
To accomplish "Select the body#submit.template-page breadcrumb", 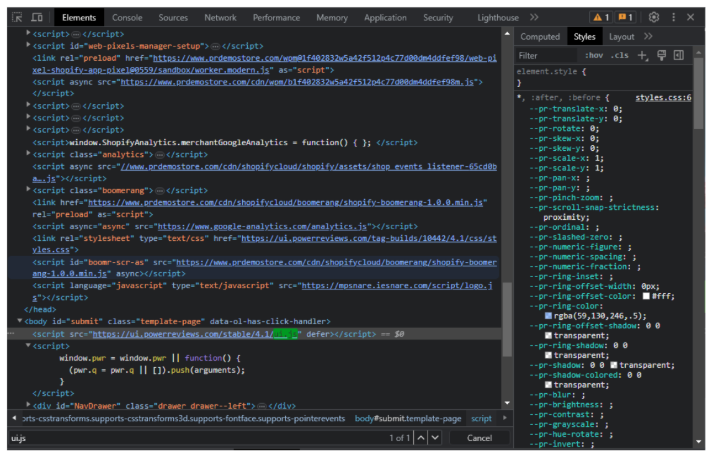I will click(408, 418).
